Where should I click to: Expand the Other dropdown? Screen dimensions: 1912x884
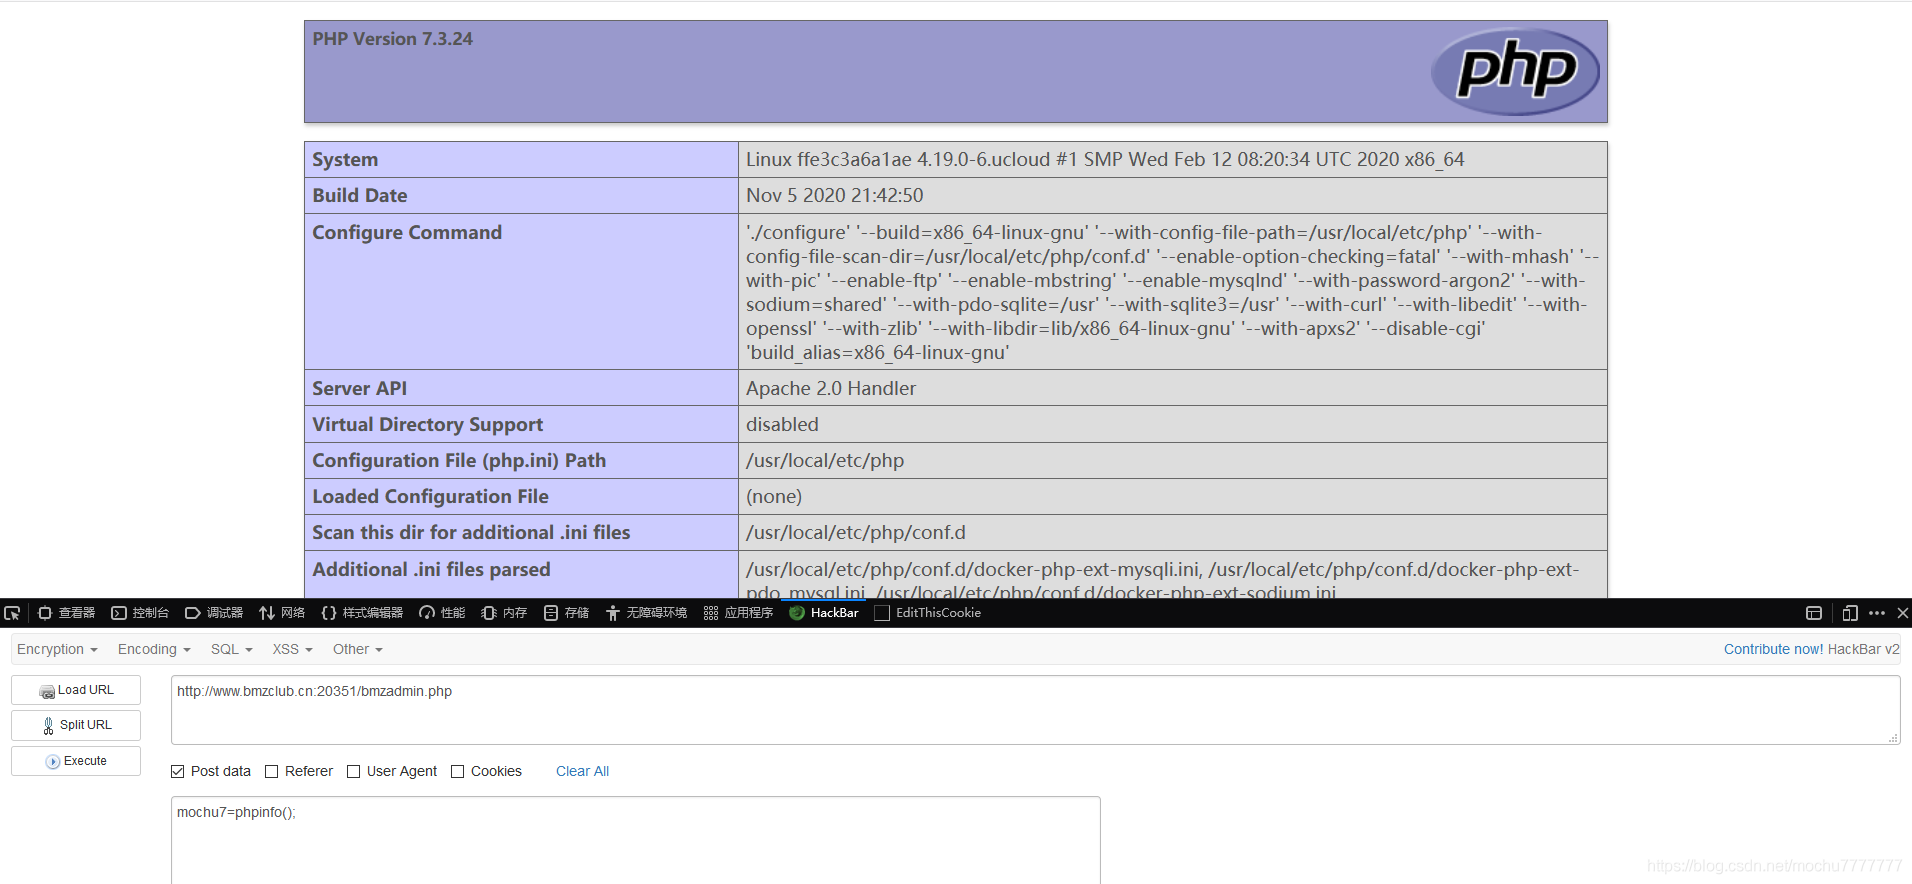click(x=358, y=649)
